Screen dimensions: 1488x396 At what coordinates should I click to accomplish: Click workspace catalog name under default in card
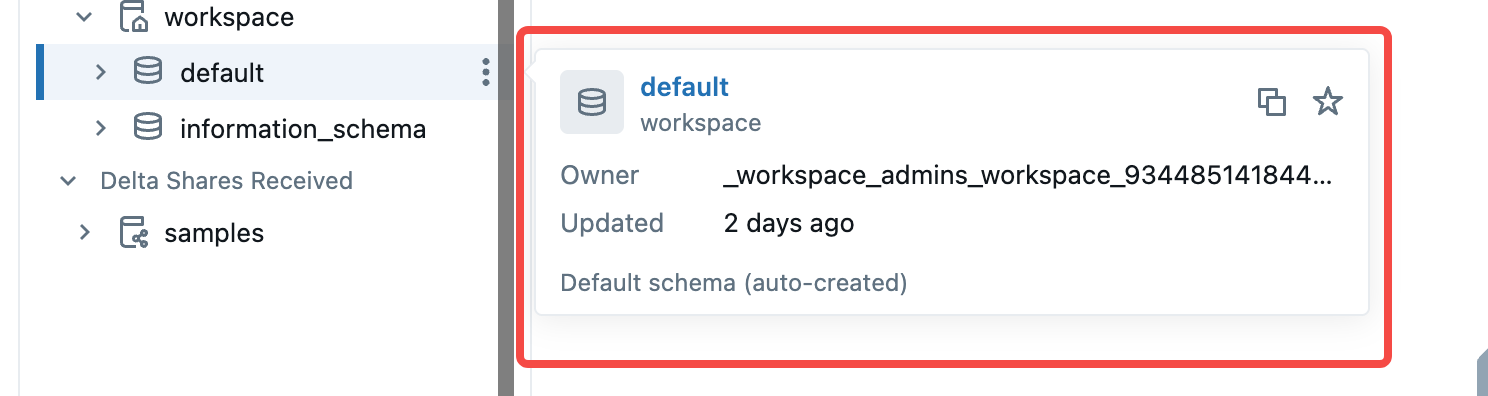click(x=700, y=123)
